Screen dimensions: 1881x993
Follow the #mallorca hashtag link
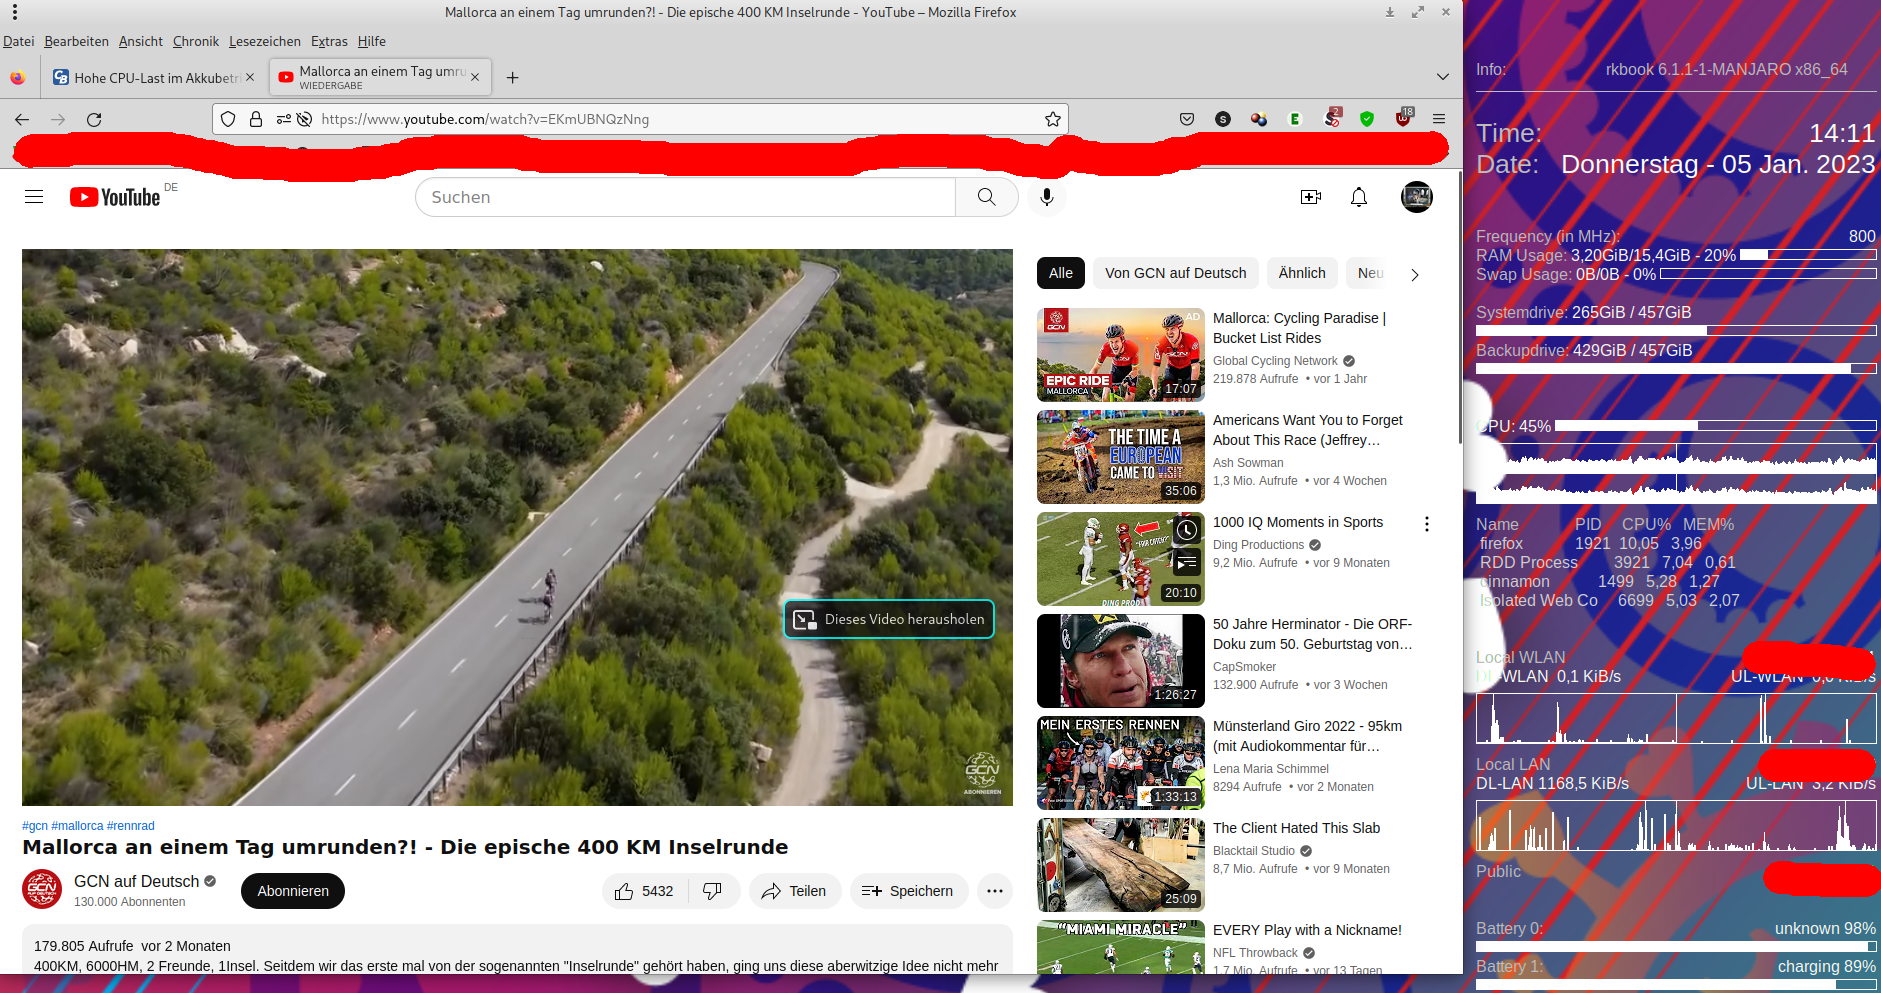(x=77, y=826)
